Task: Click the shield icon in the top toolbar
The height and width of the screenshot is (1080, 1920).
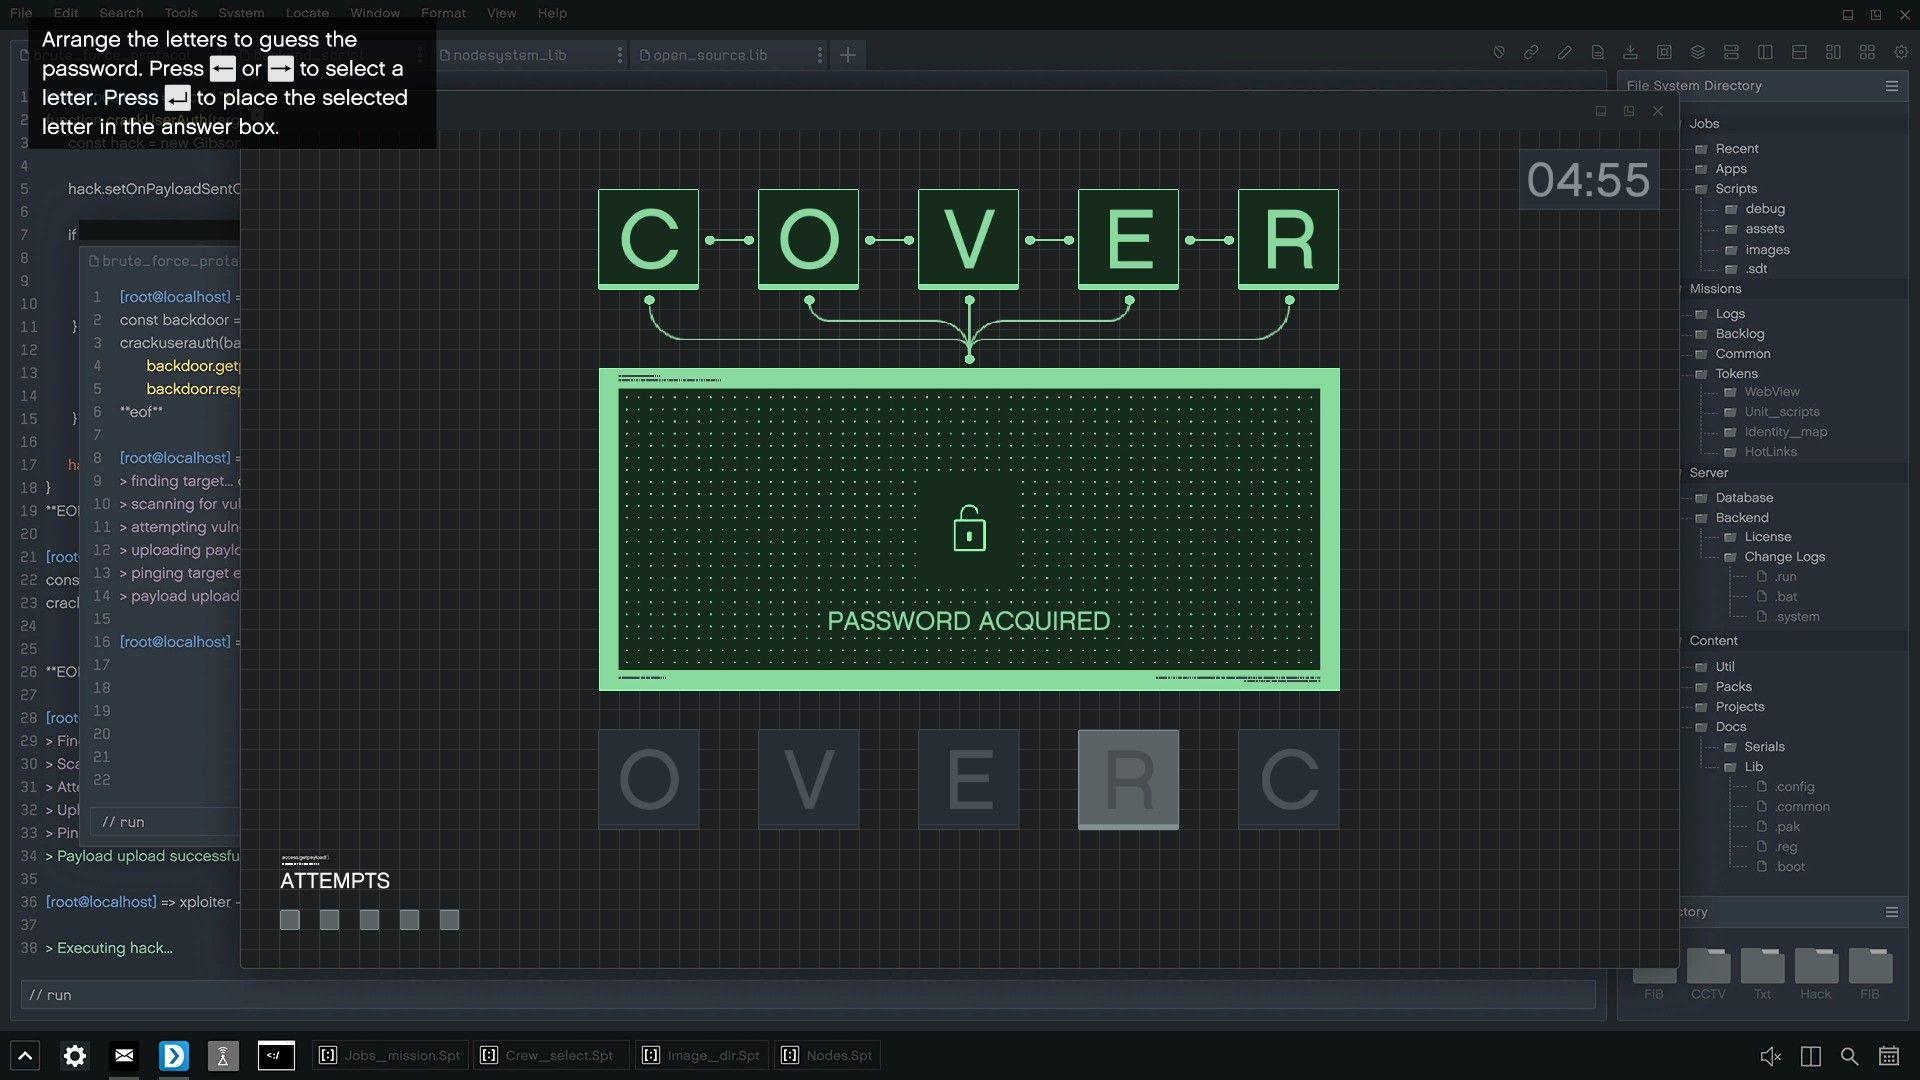Action: [1498, 53]
